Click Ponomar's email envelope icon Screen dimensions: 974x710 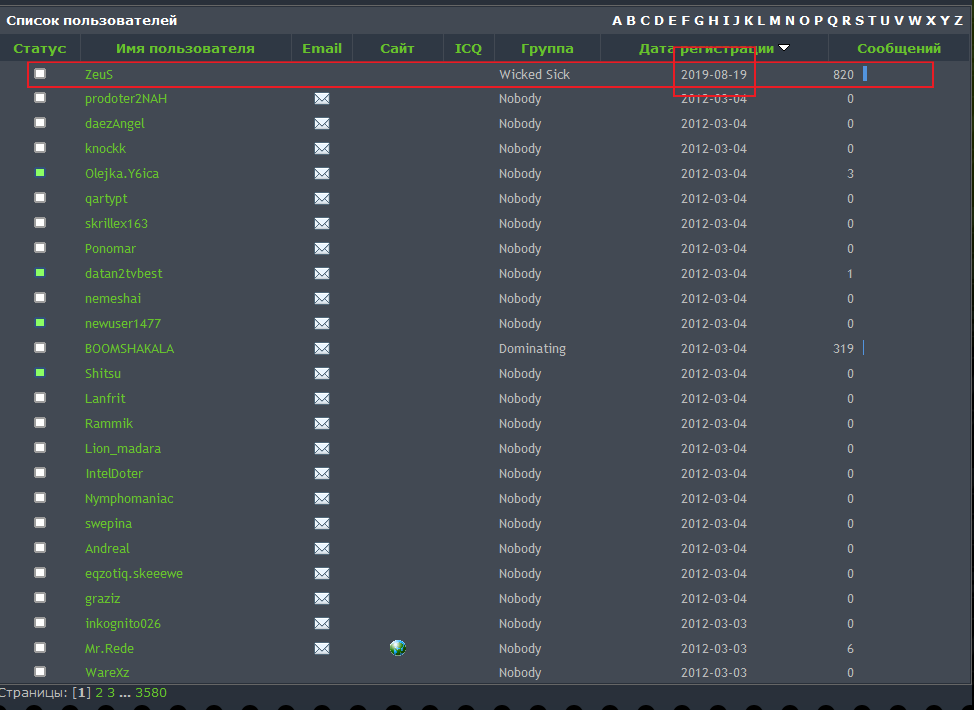point(322,248)
